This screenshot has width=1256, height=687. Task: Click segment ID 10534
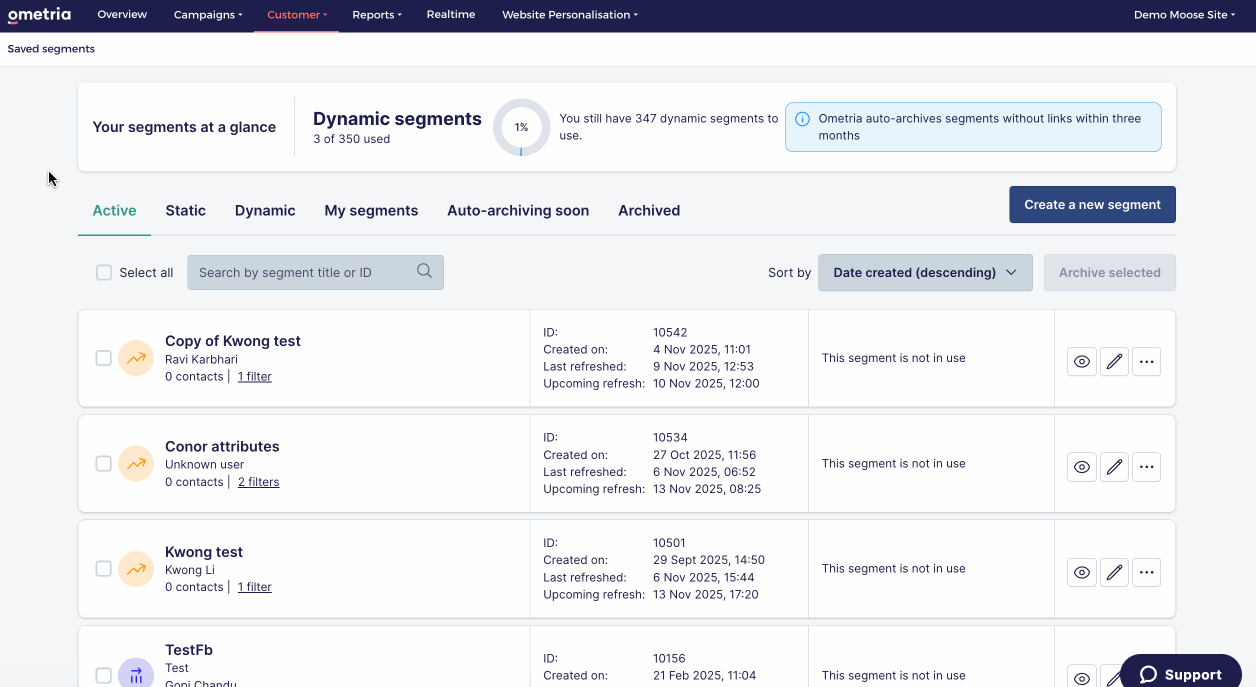(x=670, y=438)
